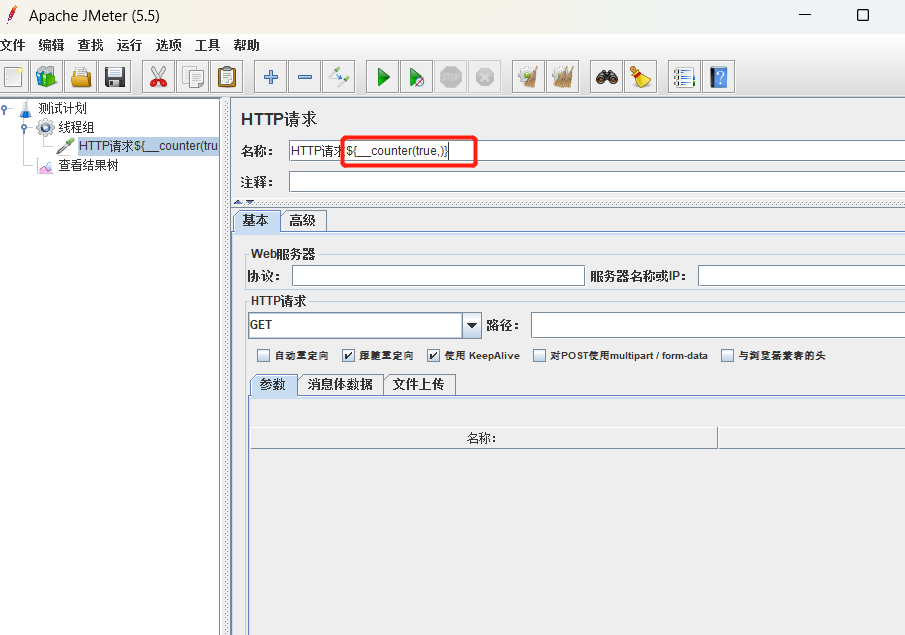Click the Save disk icon
Image resolution: width=905 pixels, height=635 pixels.
click(115, 77)
